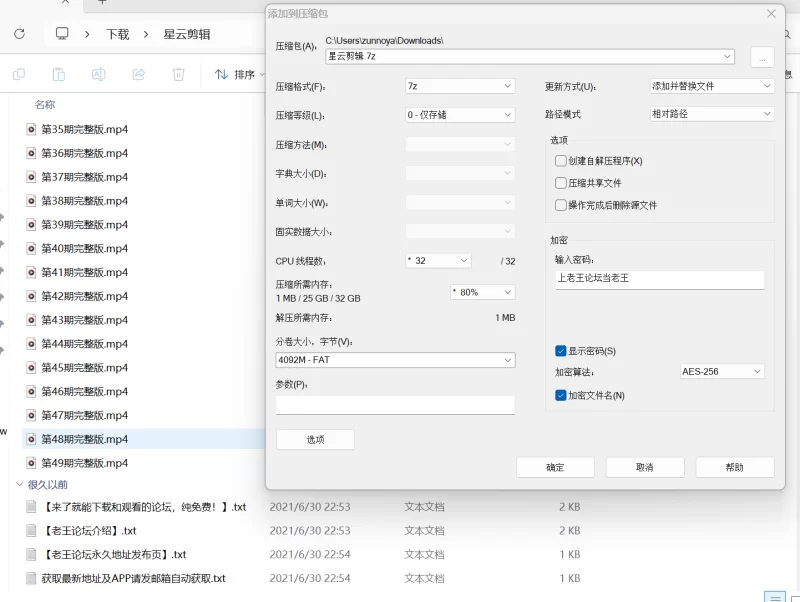Click the 名称 column header
The width and height of the screenshot is (800, 602).
point(45,105)
